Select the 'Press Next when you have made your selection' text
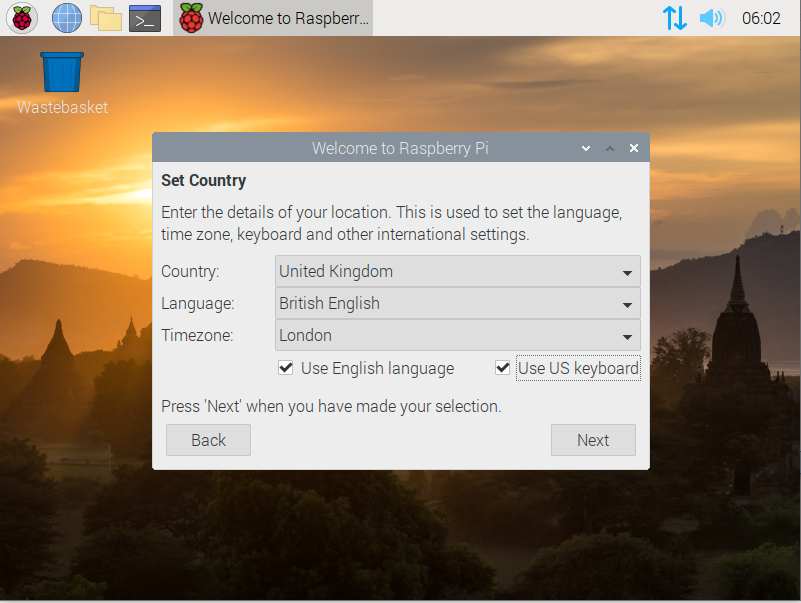Viewport: 801px width, 603px height. (331, 406)
